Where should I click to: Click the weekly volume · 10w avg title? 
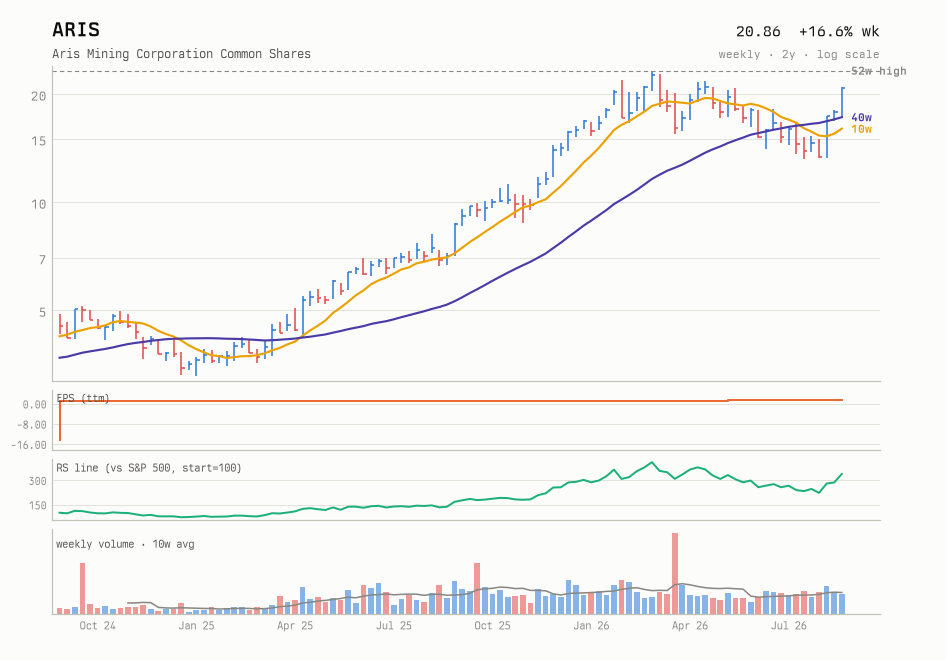coord(125,544)
